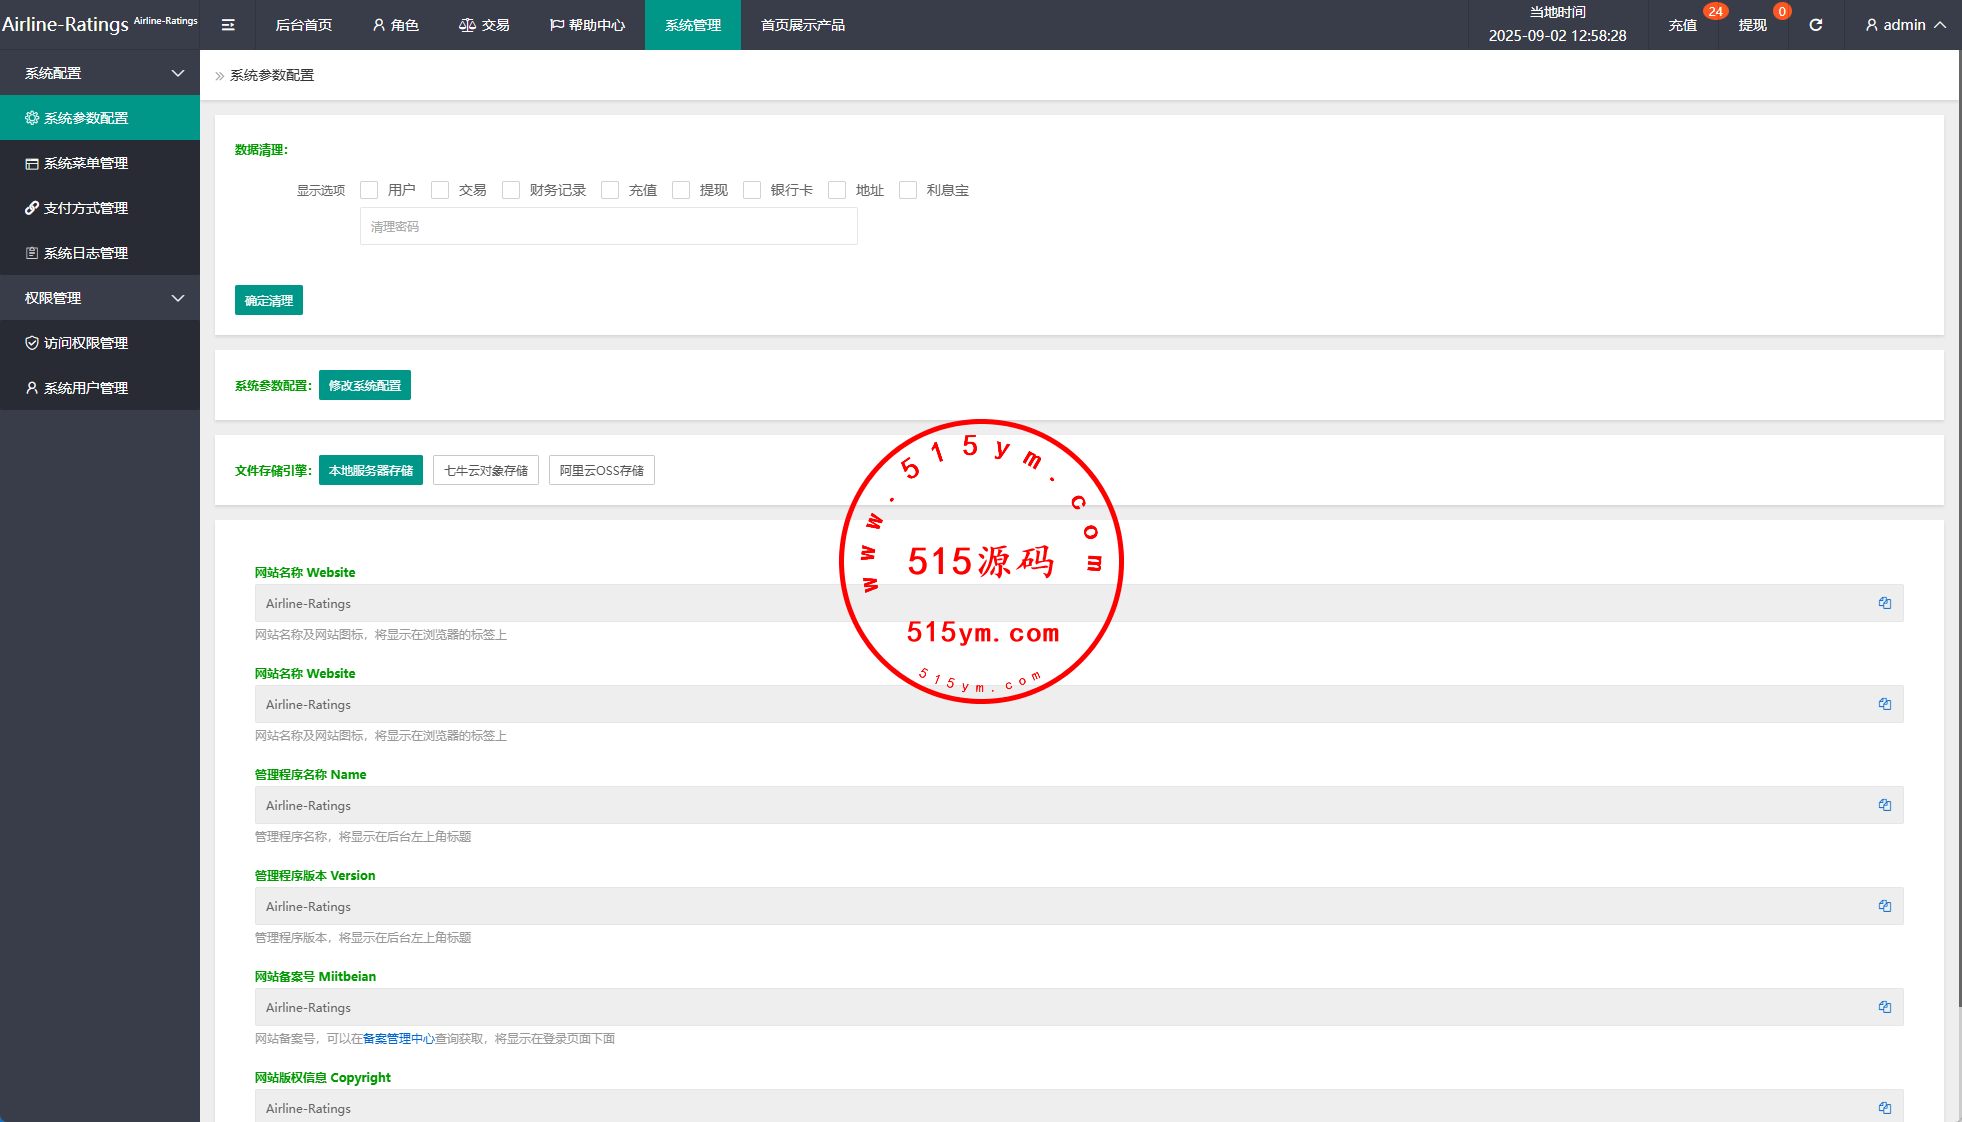Open 系统菜单管理 from the sidebar

pos(86,163)
